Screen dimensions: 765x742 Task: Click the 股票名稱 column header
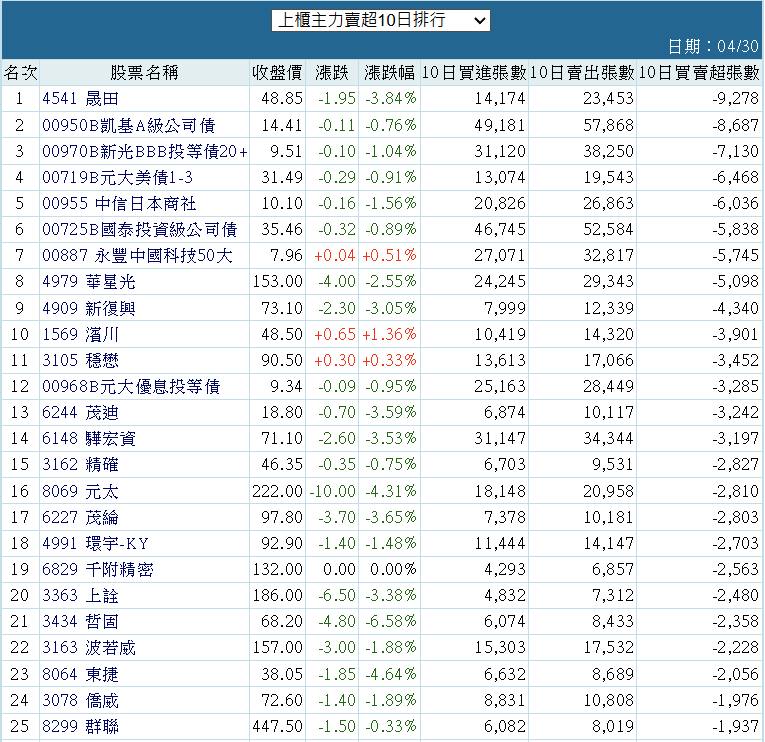144,73
